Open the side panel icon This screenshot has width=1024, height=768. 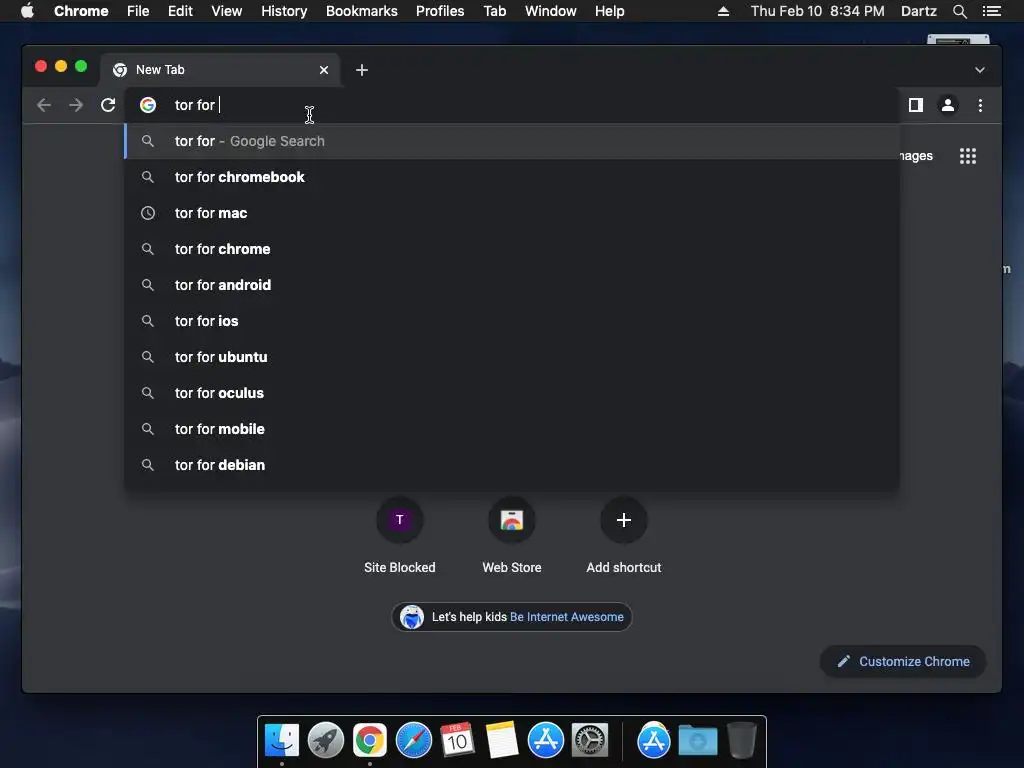click(916, 105)
